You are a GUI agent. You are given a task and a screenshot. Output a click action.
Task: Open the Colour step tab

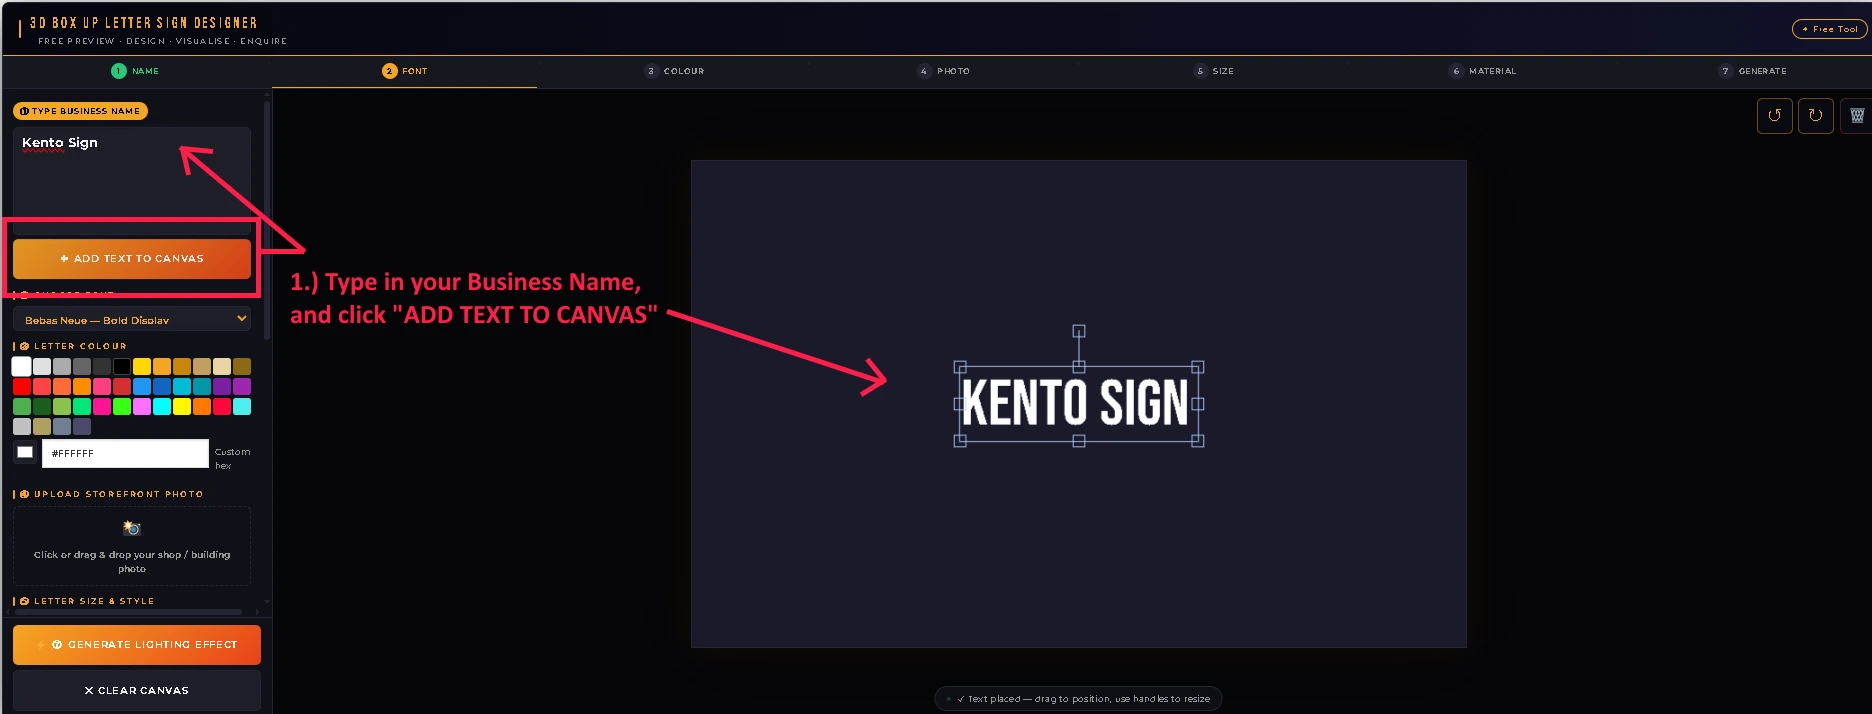pos(674,71)
